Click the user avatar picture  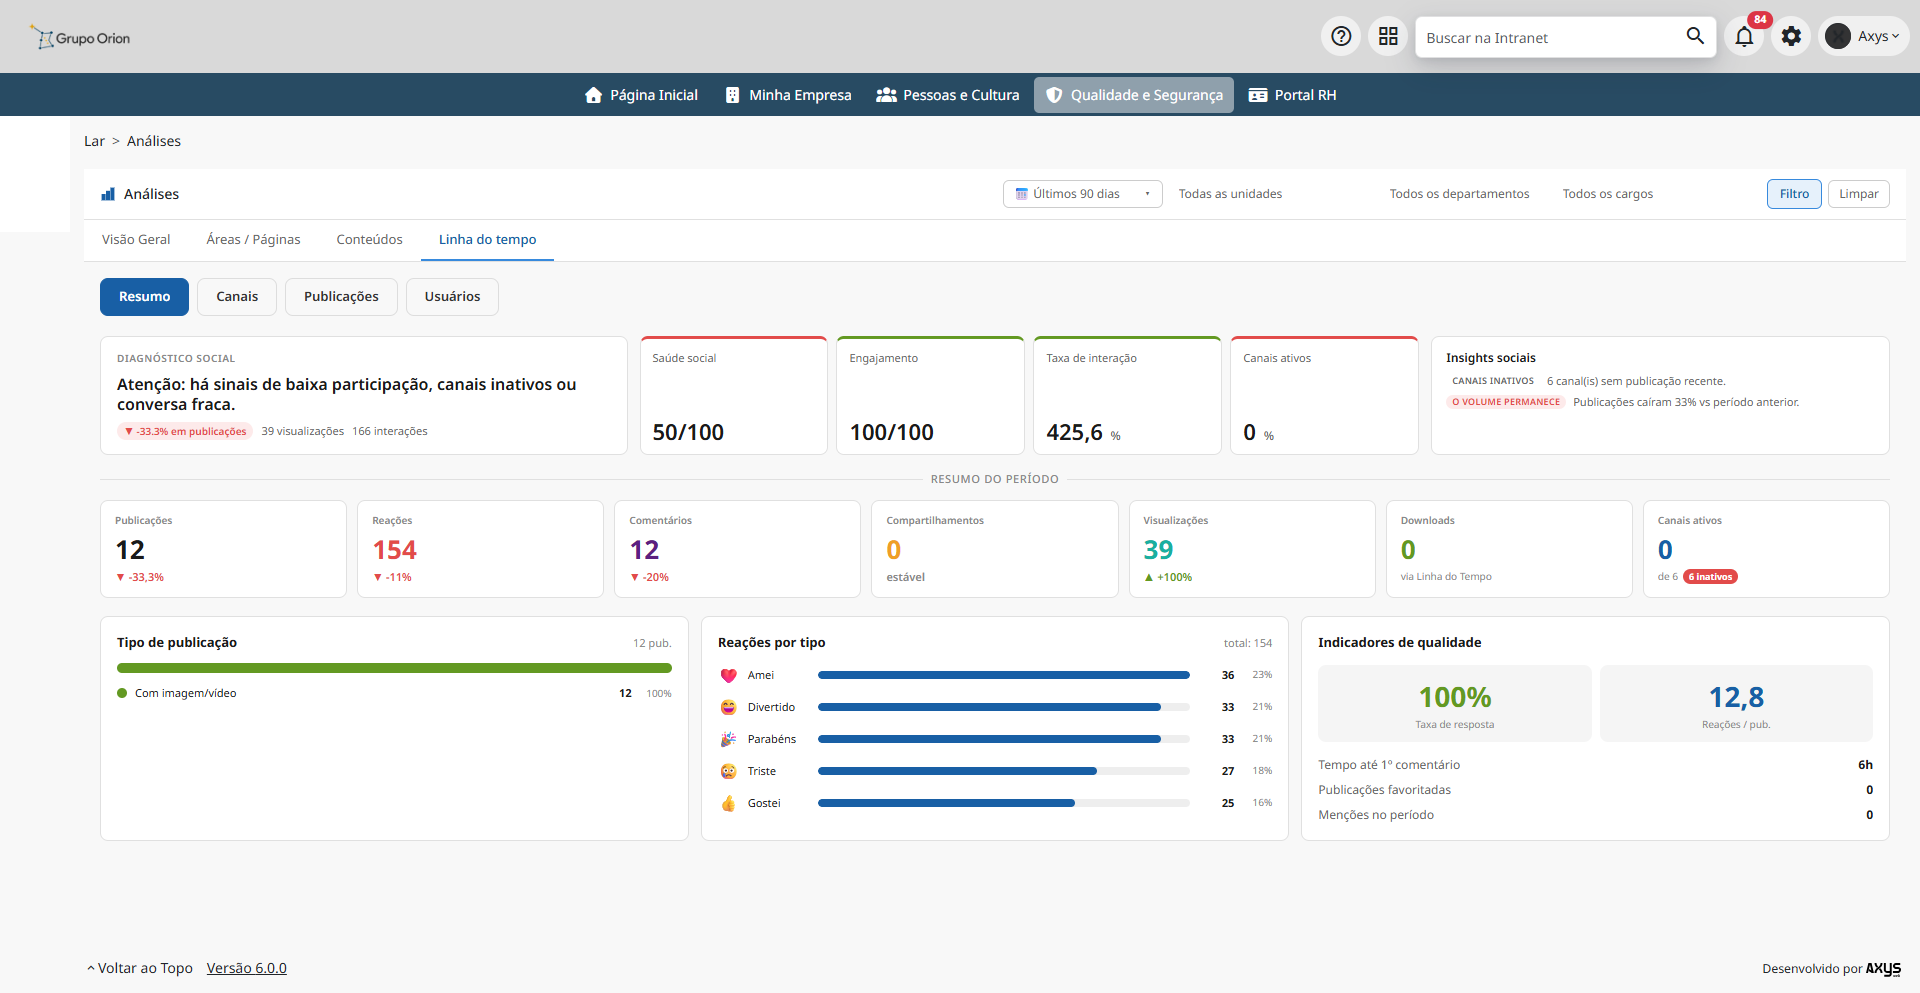pyautogui.click(x=1838, y=37)
